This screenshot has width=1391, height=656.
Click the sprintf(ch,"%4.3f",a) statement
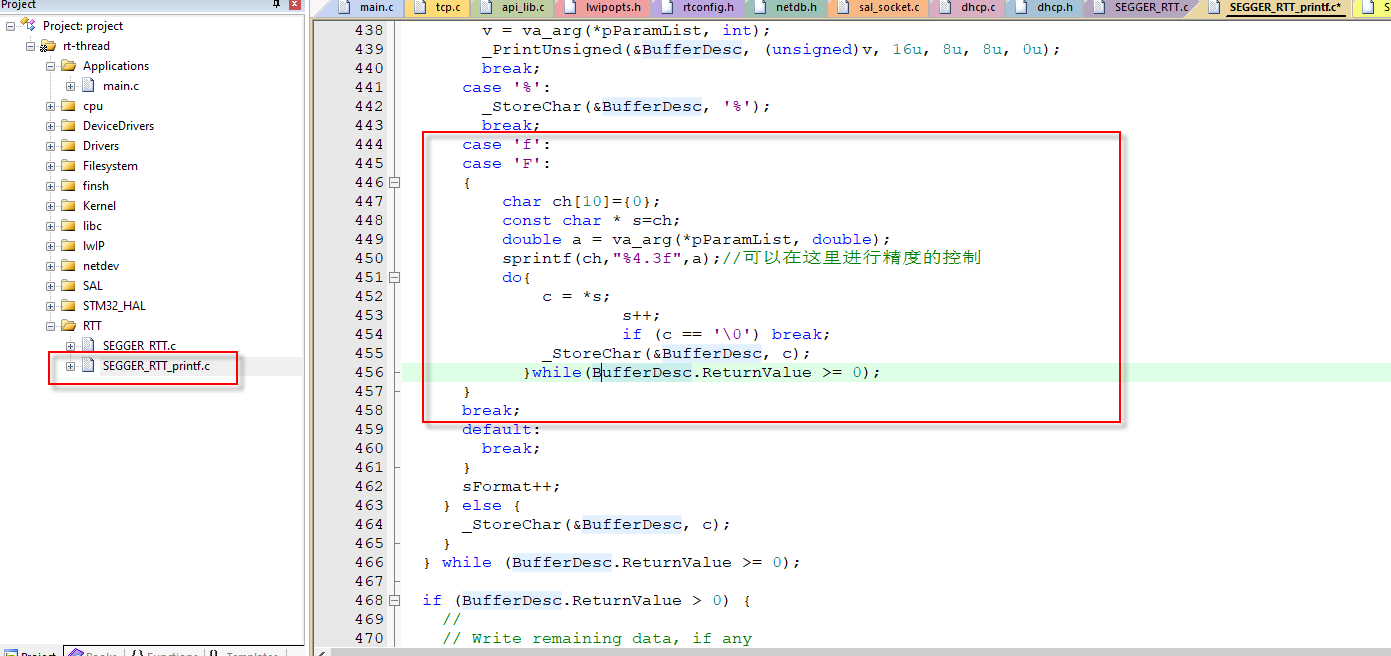point(611,258)
